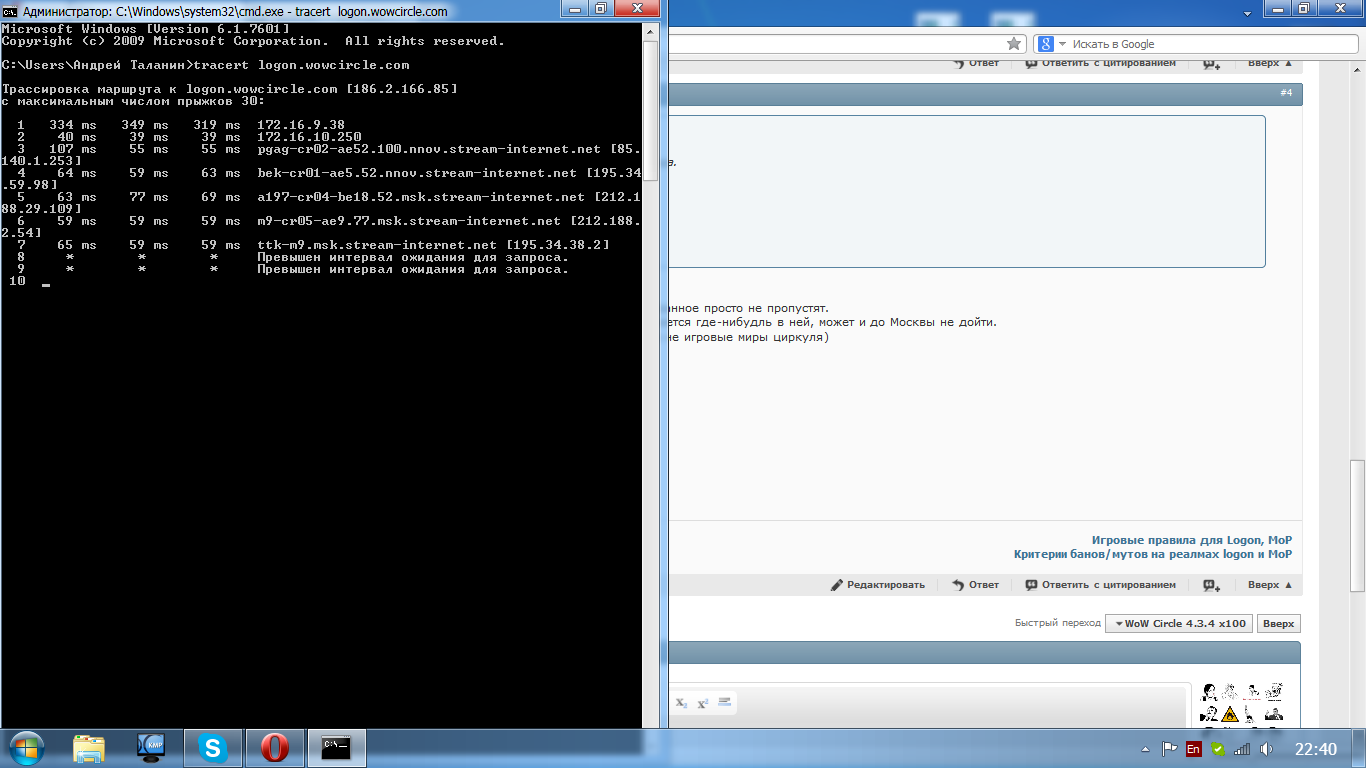Click the volume speaker icon in tray
Viewport: 1366px width, 768px height.
[1266, 748]
